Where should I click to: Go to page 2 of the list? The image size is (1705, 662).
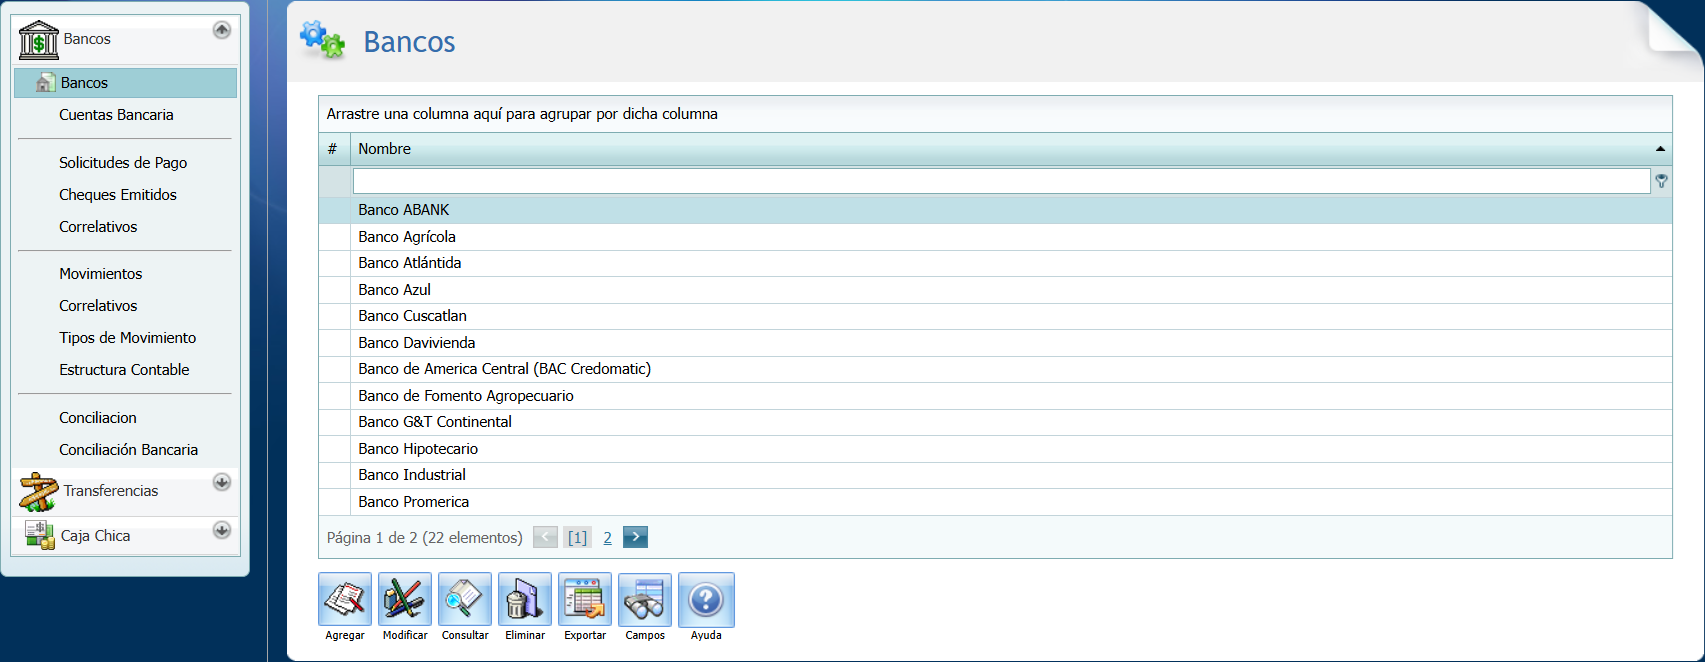(607, 538)
